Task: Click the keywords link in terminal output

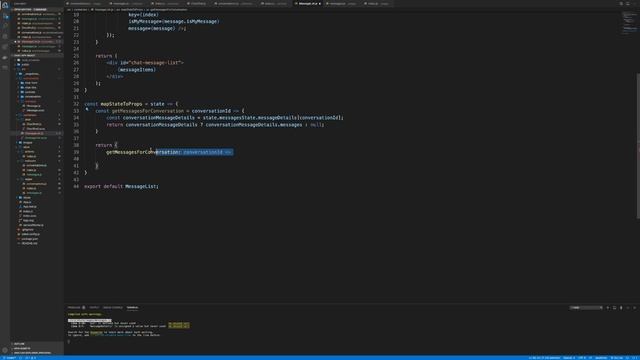Action: [x=96, y=333]
